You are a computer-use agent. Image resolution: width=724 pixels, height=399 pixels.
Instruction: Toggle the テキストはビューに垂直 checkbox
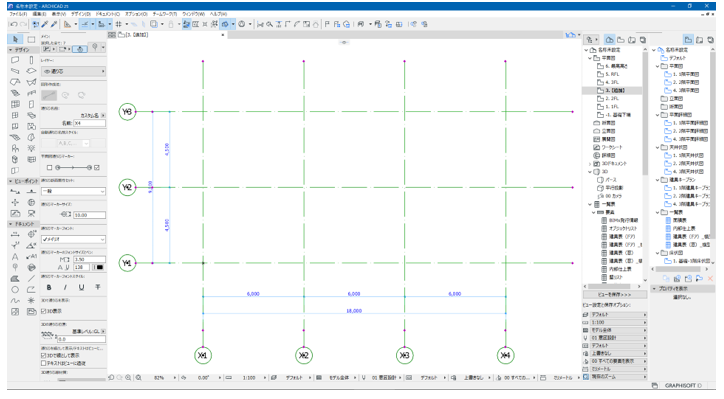coord(44,363)
